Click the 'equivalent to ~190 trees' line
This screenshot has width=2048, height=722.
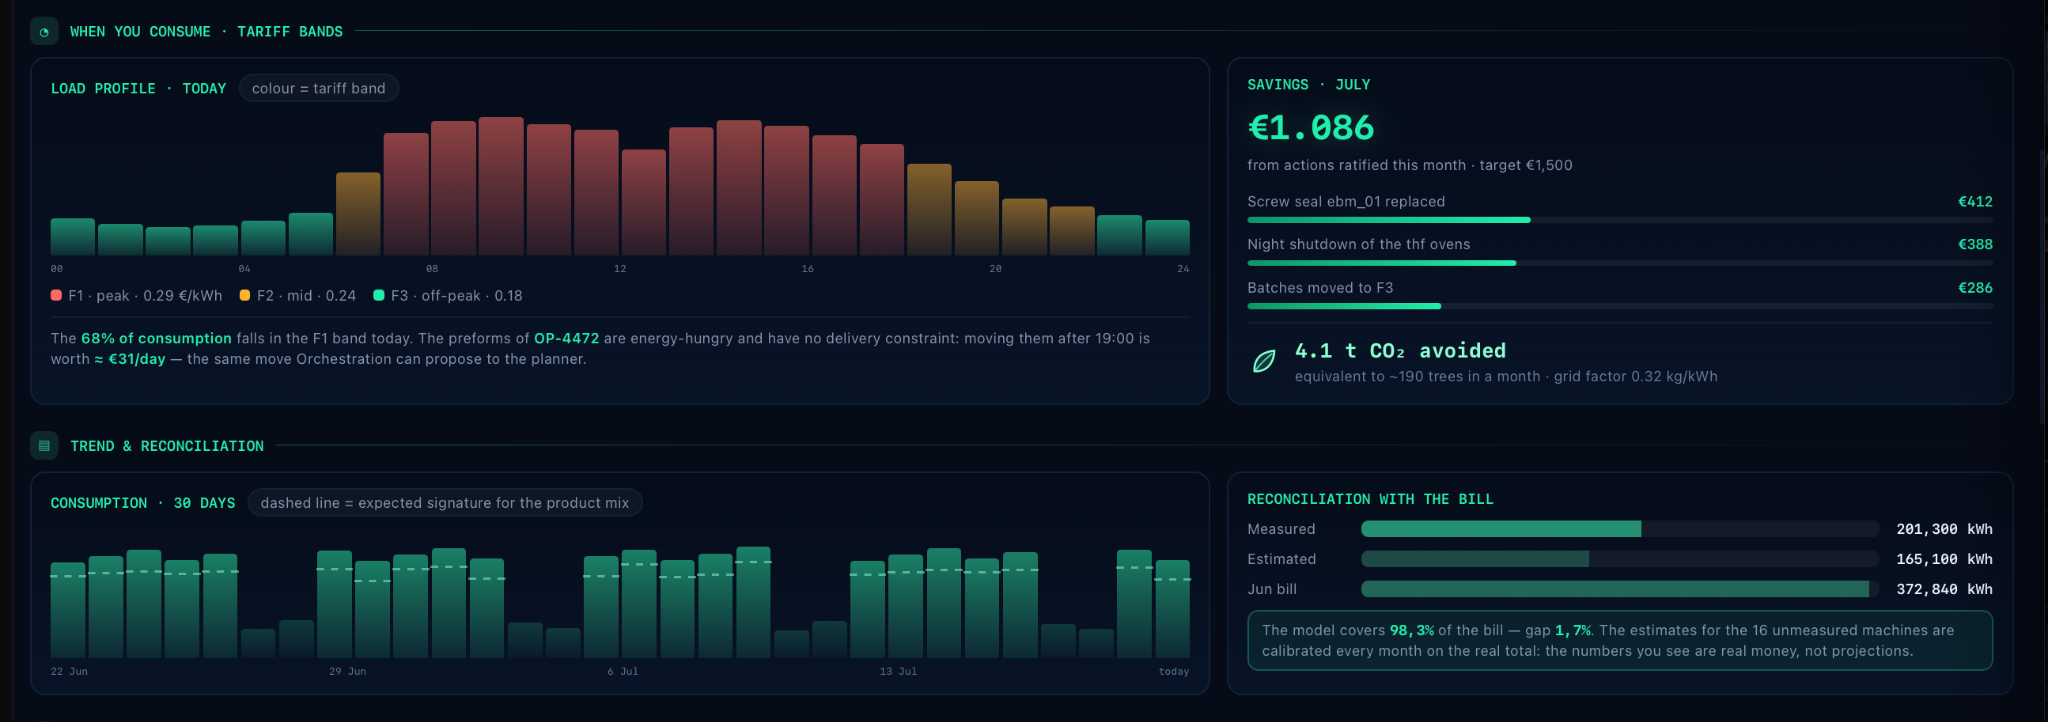pyautogui.click(x=1506, y=376)
